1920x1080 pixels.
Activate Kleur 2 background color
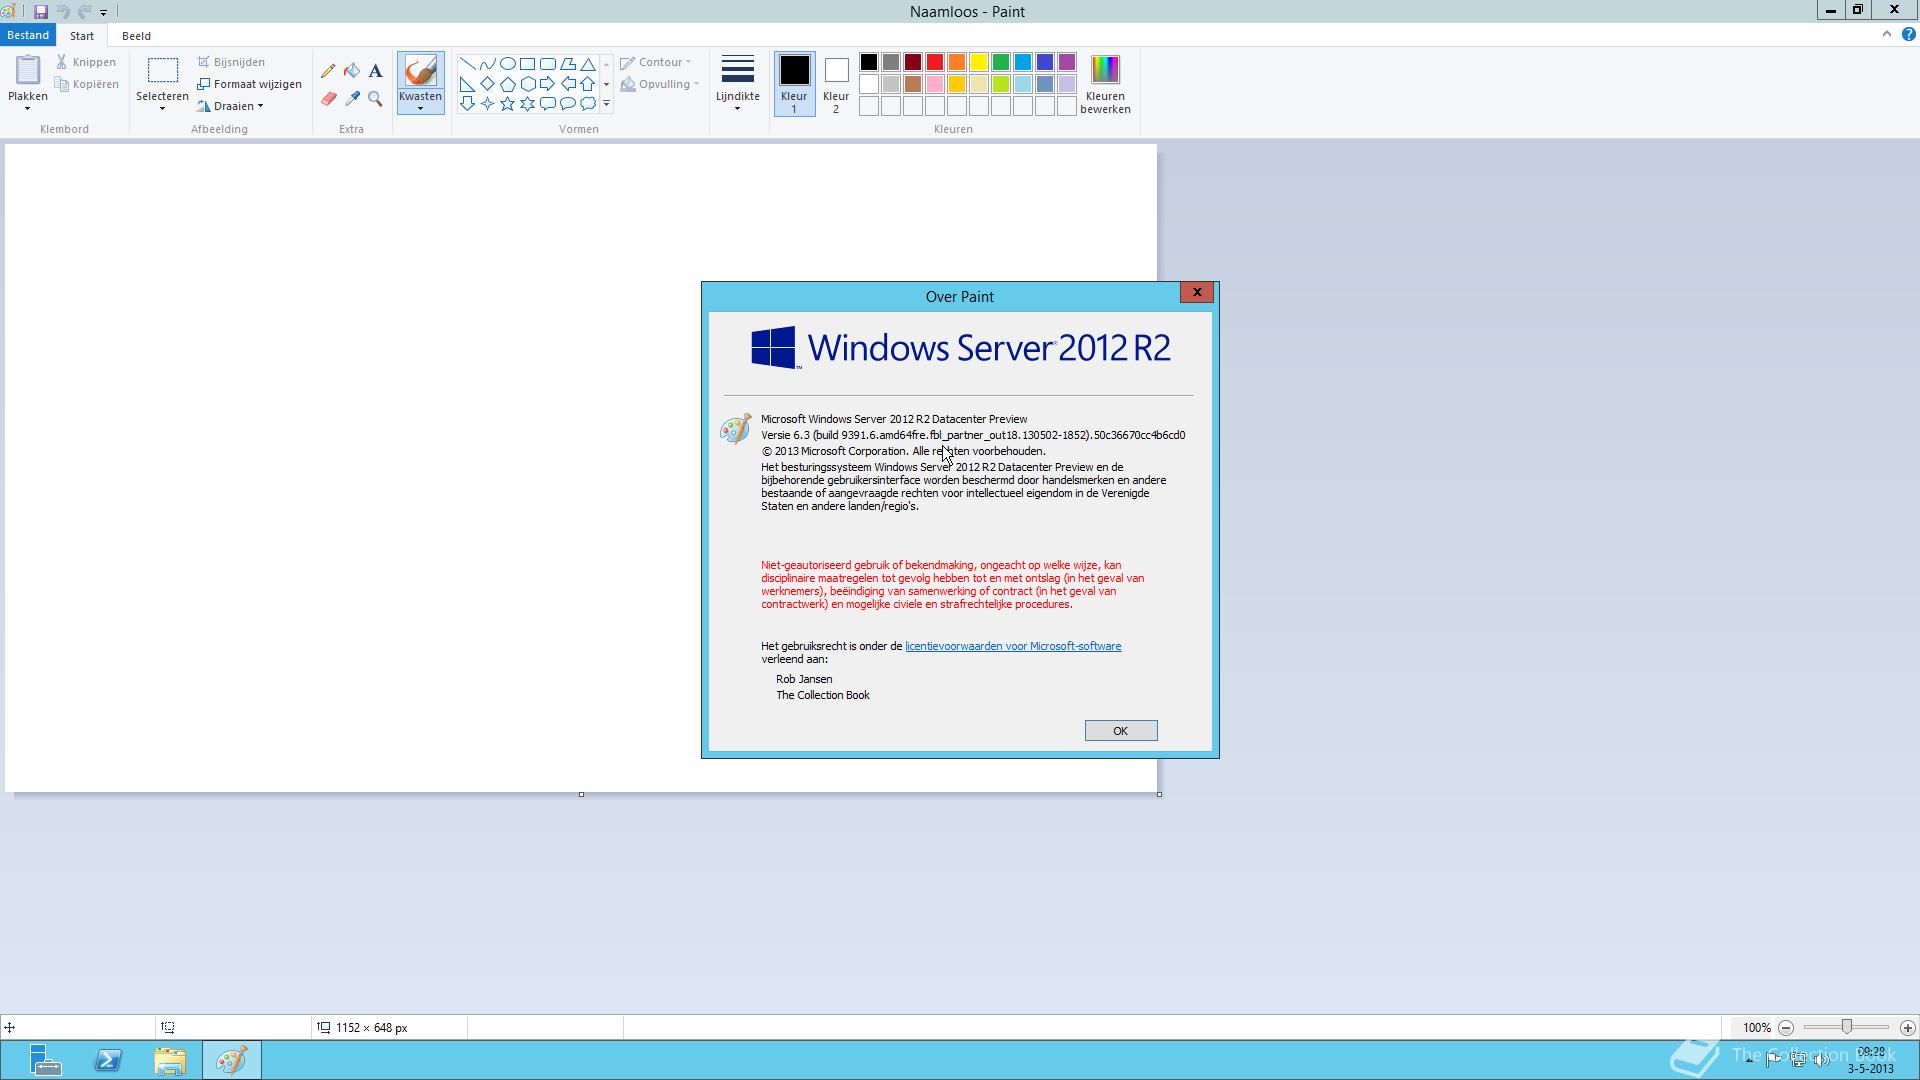pos(836,84)
